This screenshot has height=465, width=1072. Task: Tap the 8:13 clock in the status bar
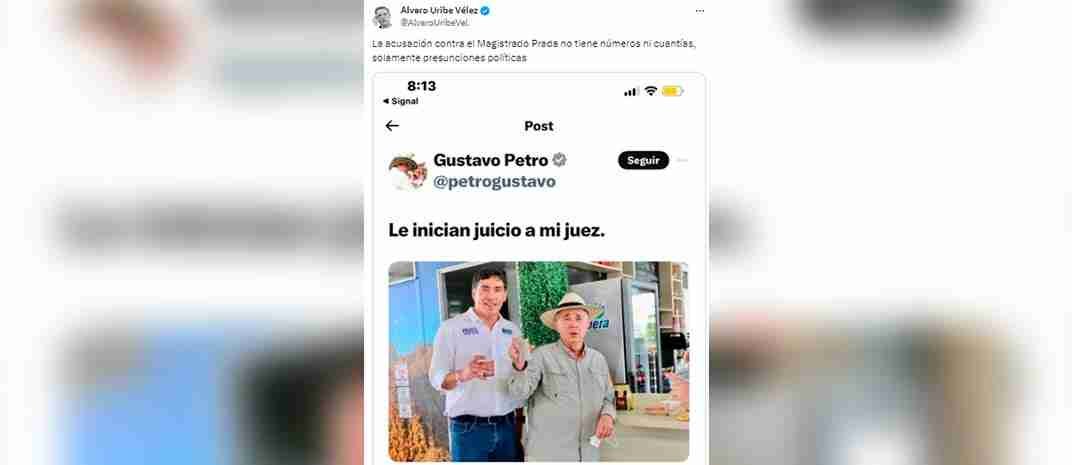[x=421, y=86]
